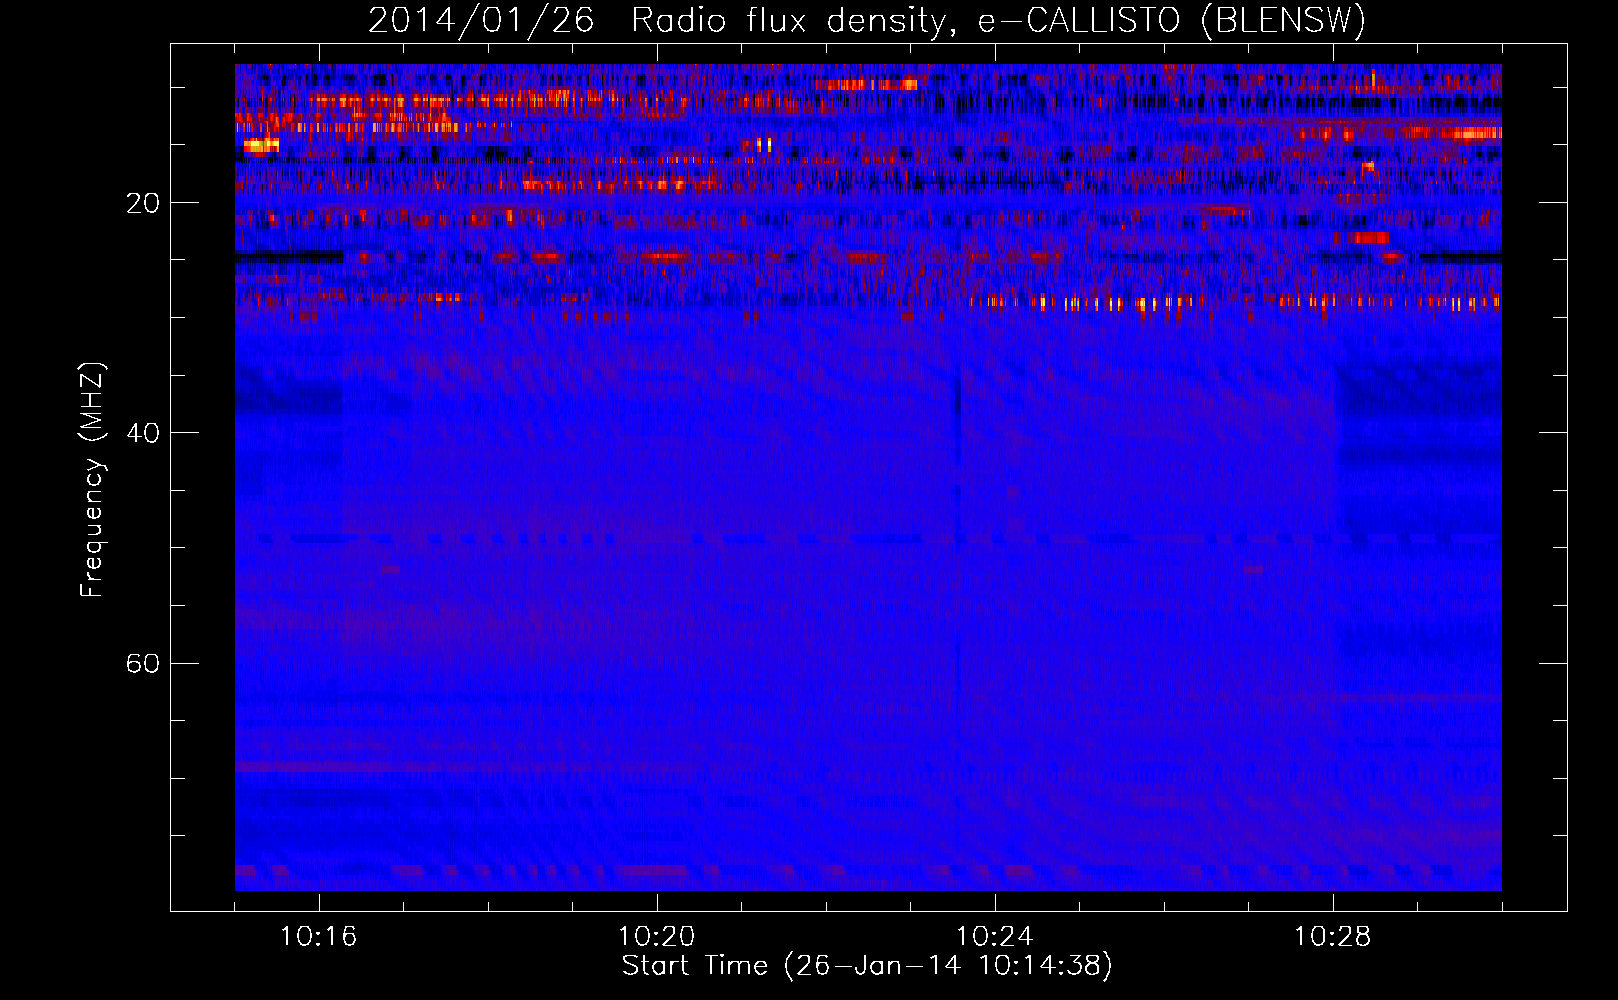Image resolution: width=1618 pixels, height=1000 pixels.
Task: Click the 10:24 time tick label
Action: 994,936
